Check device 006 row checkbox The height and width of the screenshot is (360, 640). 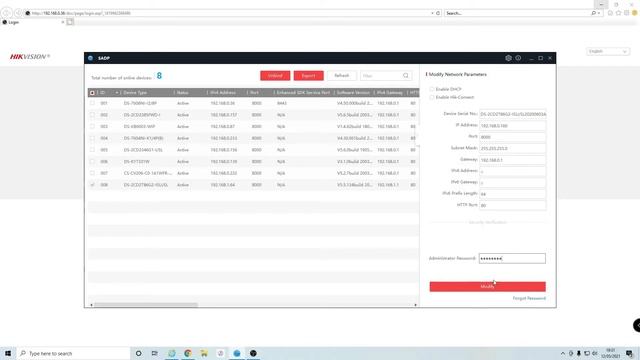(92, 162)
